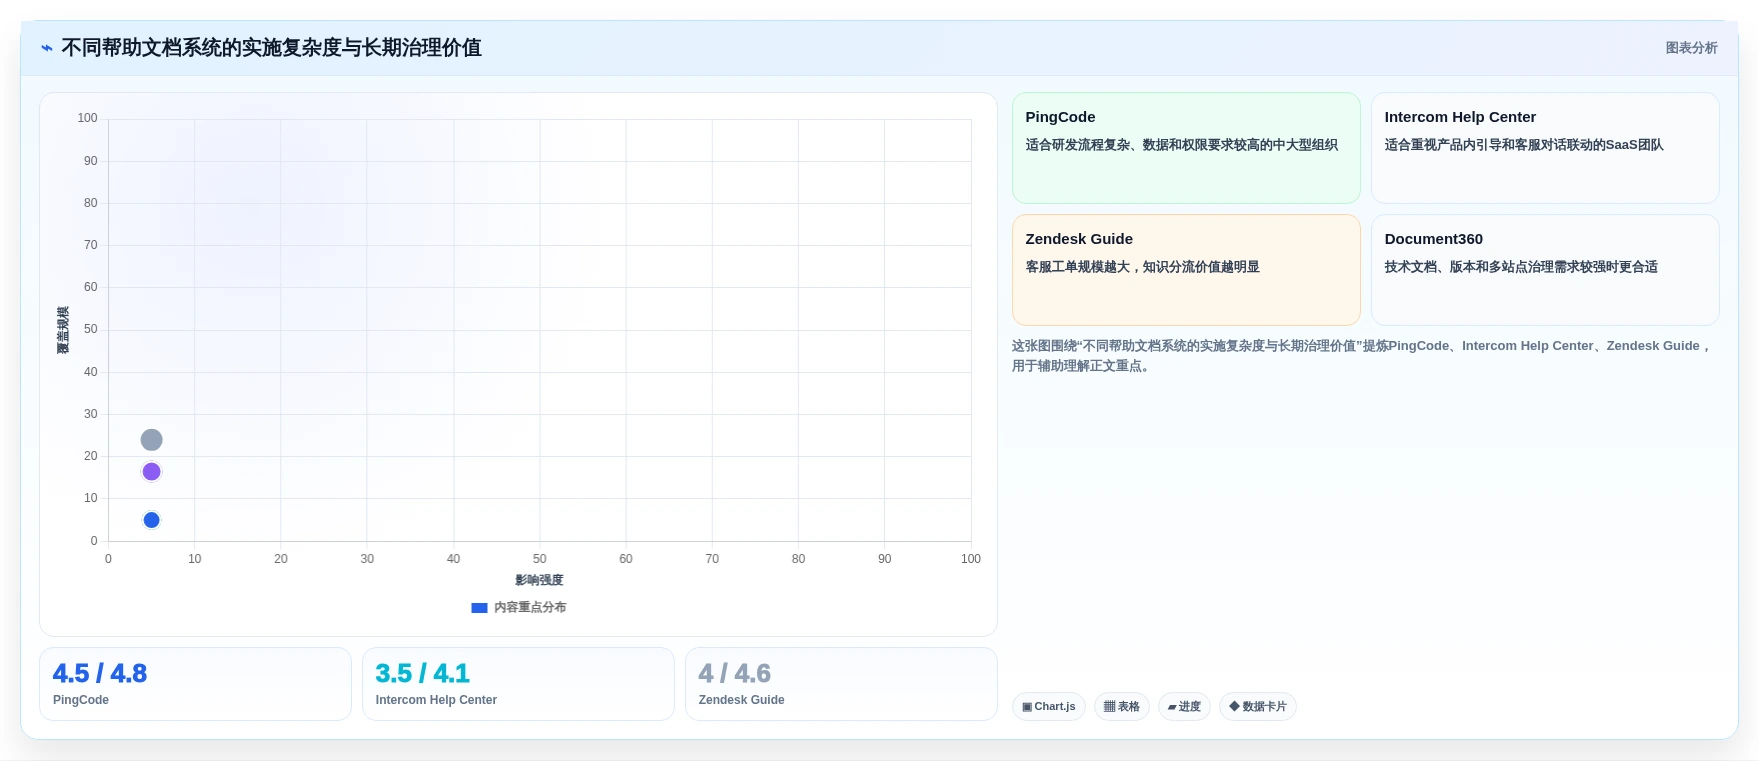Open the Document360 card
Screen dimensions: 1759x761
point(1545,270)
